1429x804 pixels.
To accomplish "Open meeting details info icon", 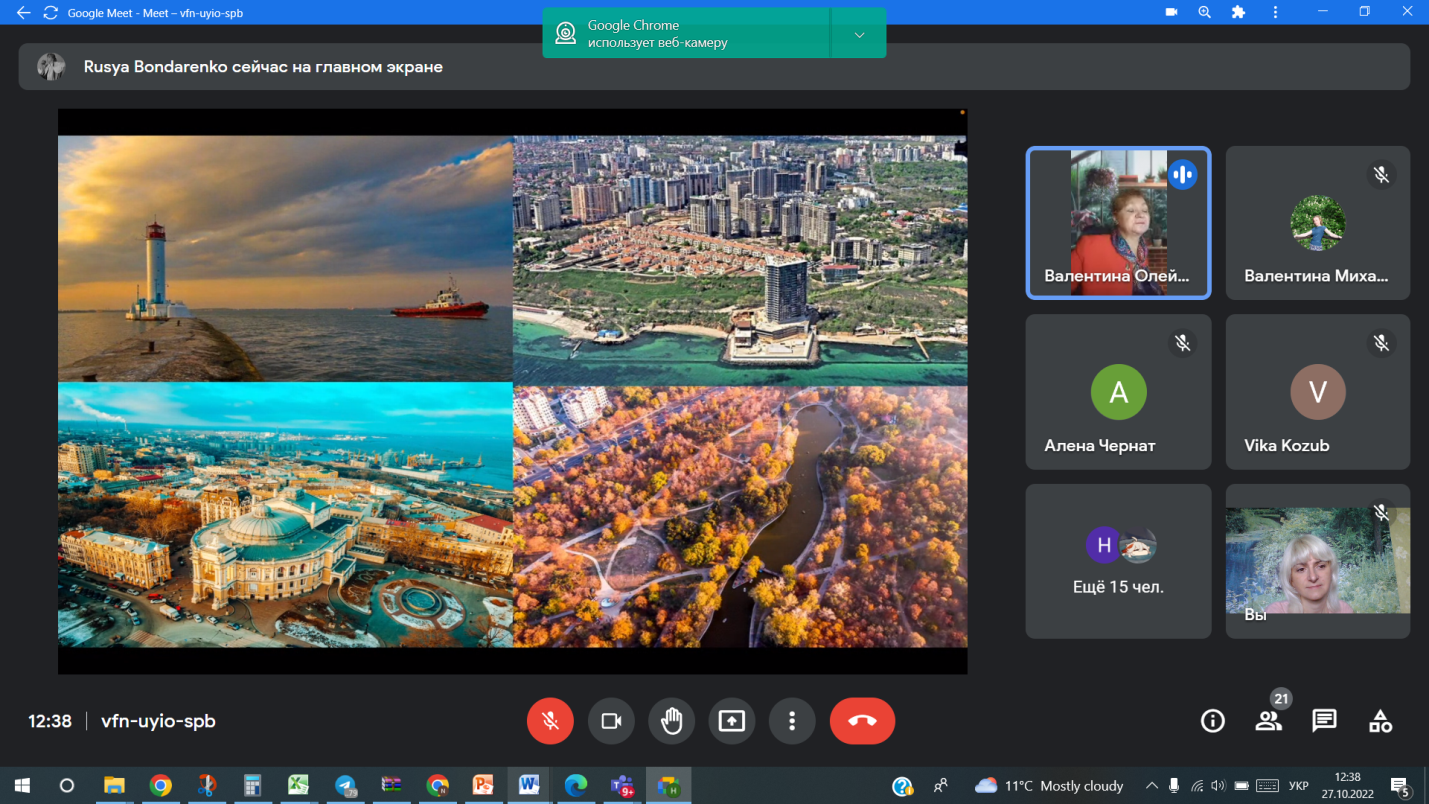I will point(1212,721).
